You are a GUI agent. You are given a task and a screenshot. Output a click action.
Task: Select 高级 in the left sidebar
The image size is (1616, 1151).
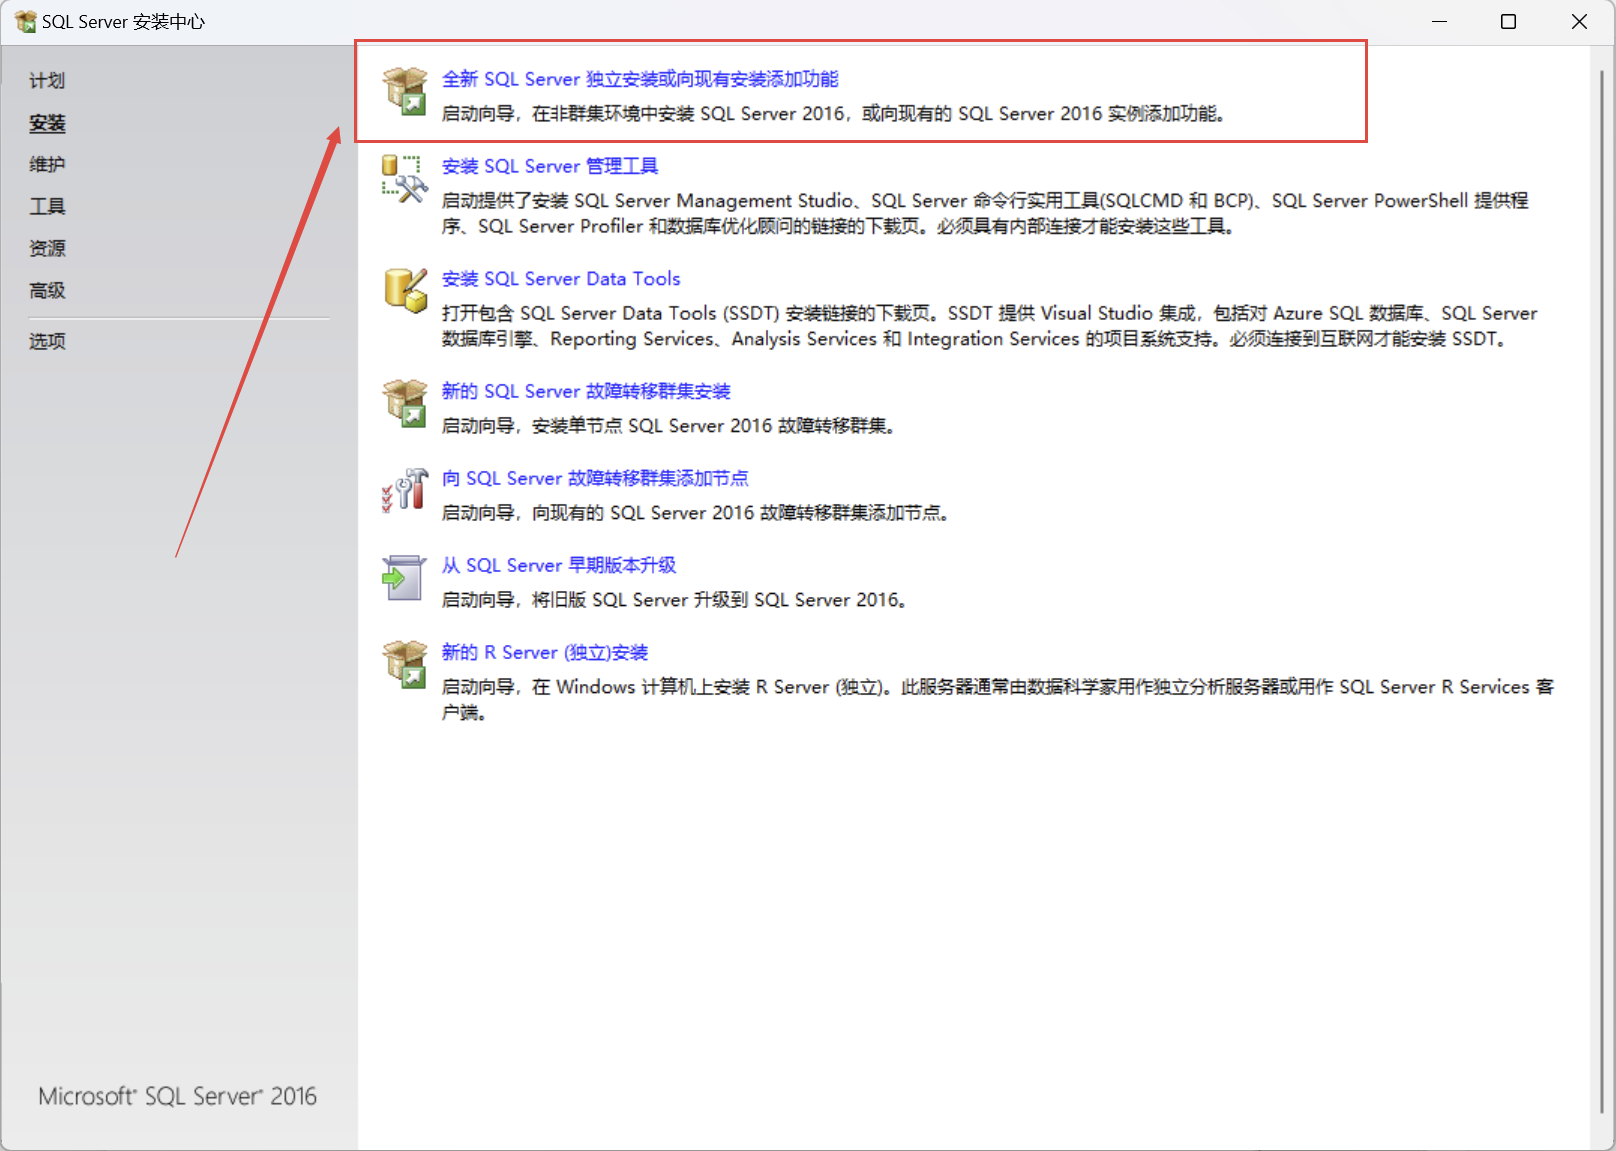point(47,291)
